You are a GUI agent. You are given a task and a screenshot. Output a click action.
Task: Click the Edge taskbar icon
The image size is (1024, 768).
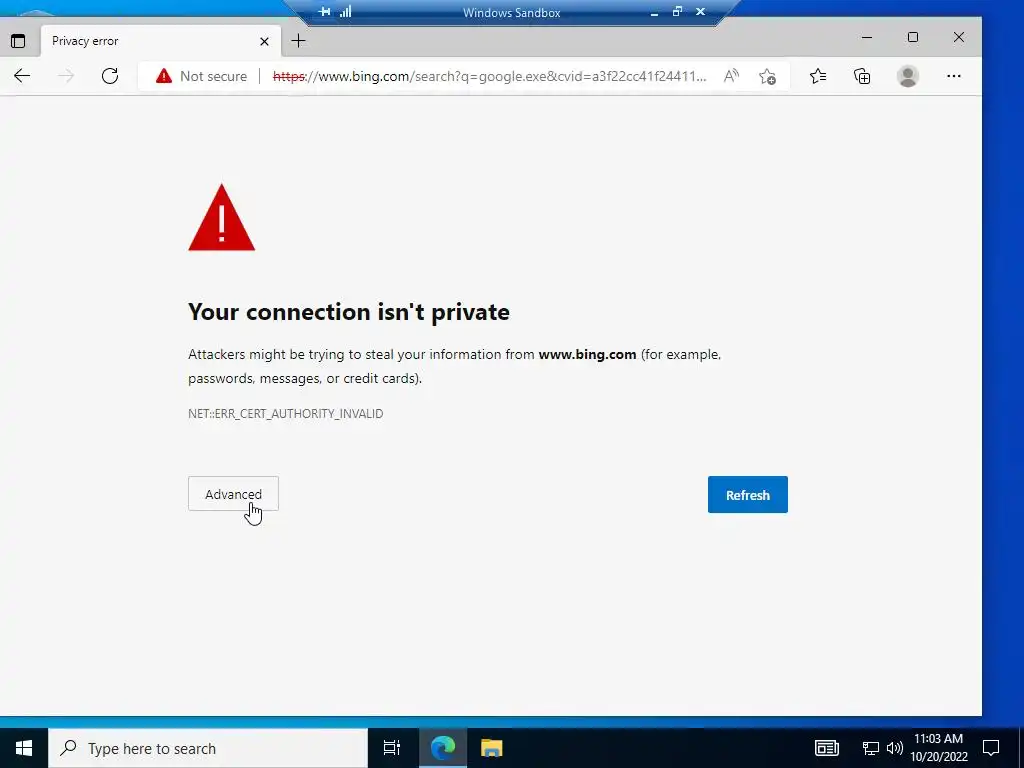(x=443, y=748)
